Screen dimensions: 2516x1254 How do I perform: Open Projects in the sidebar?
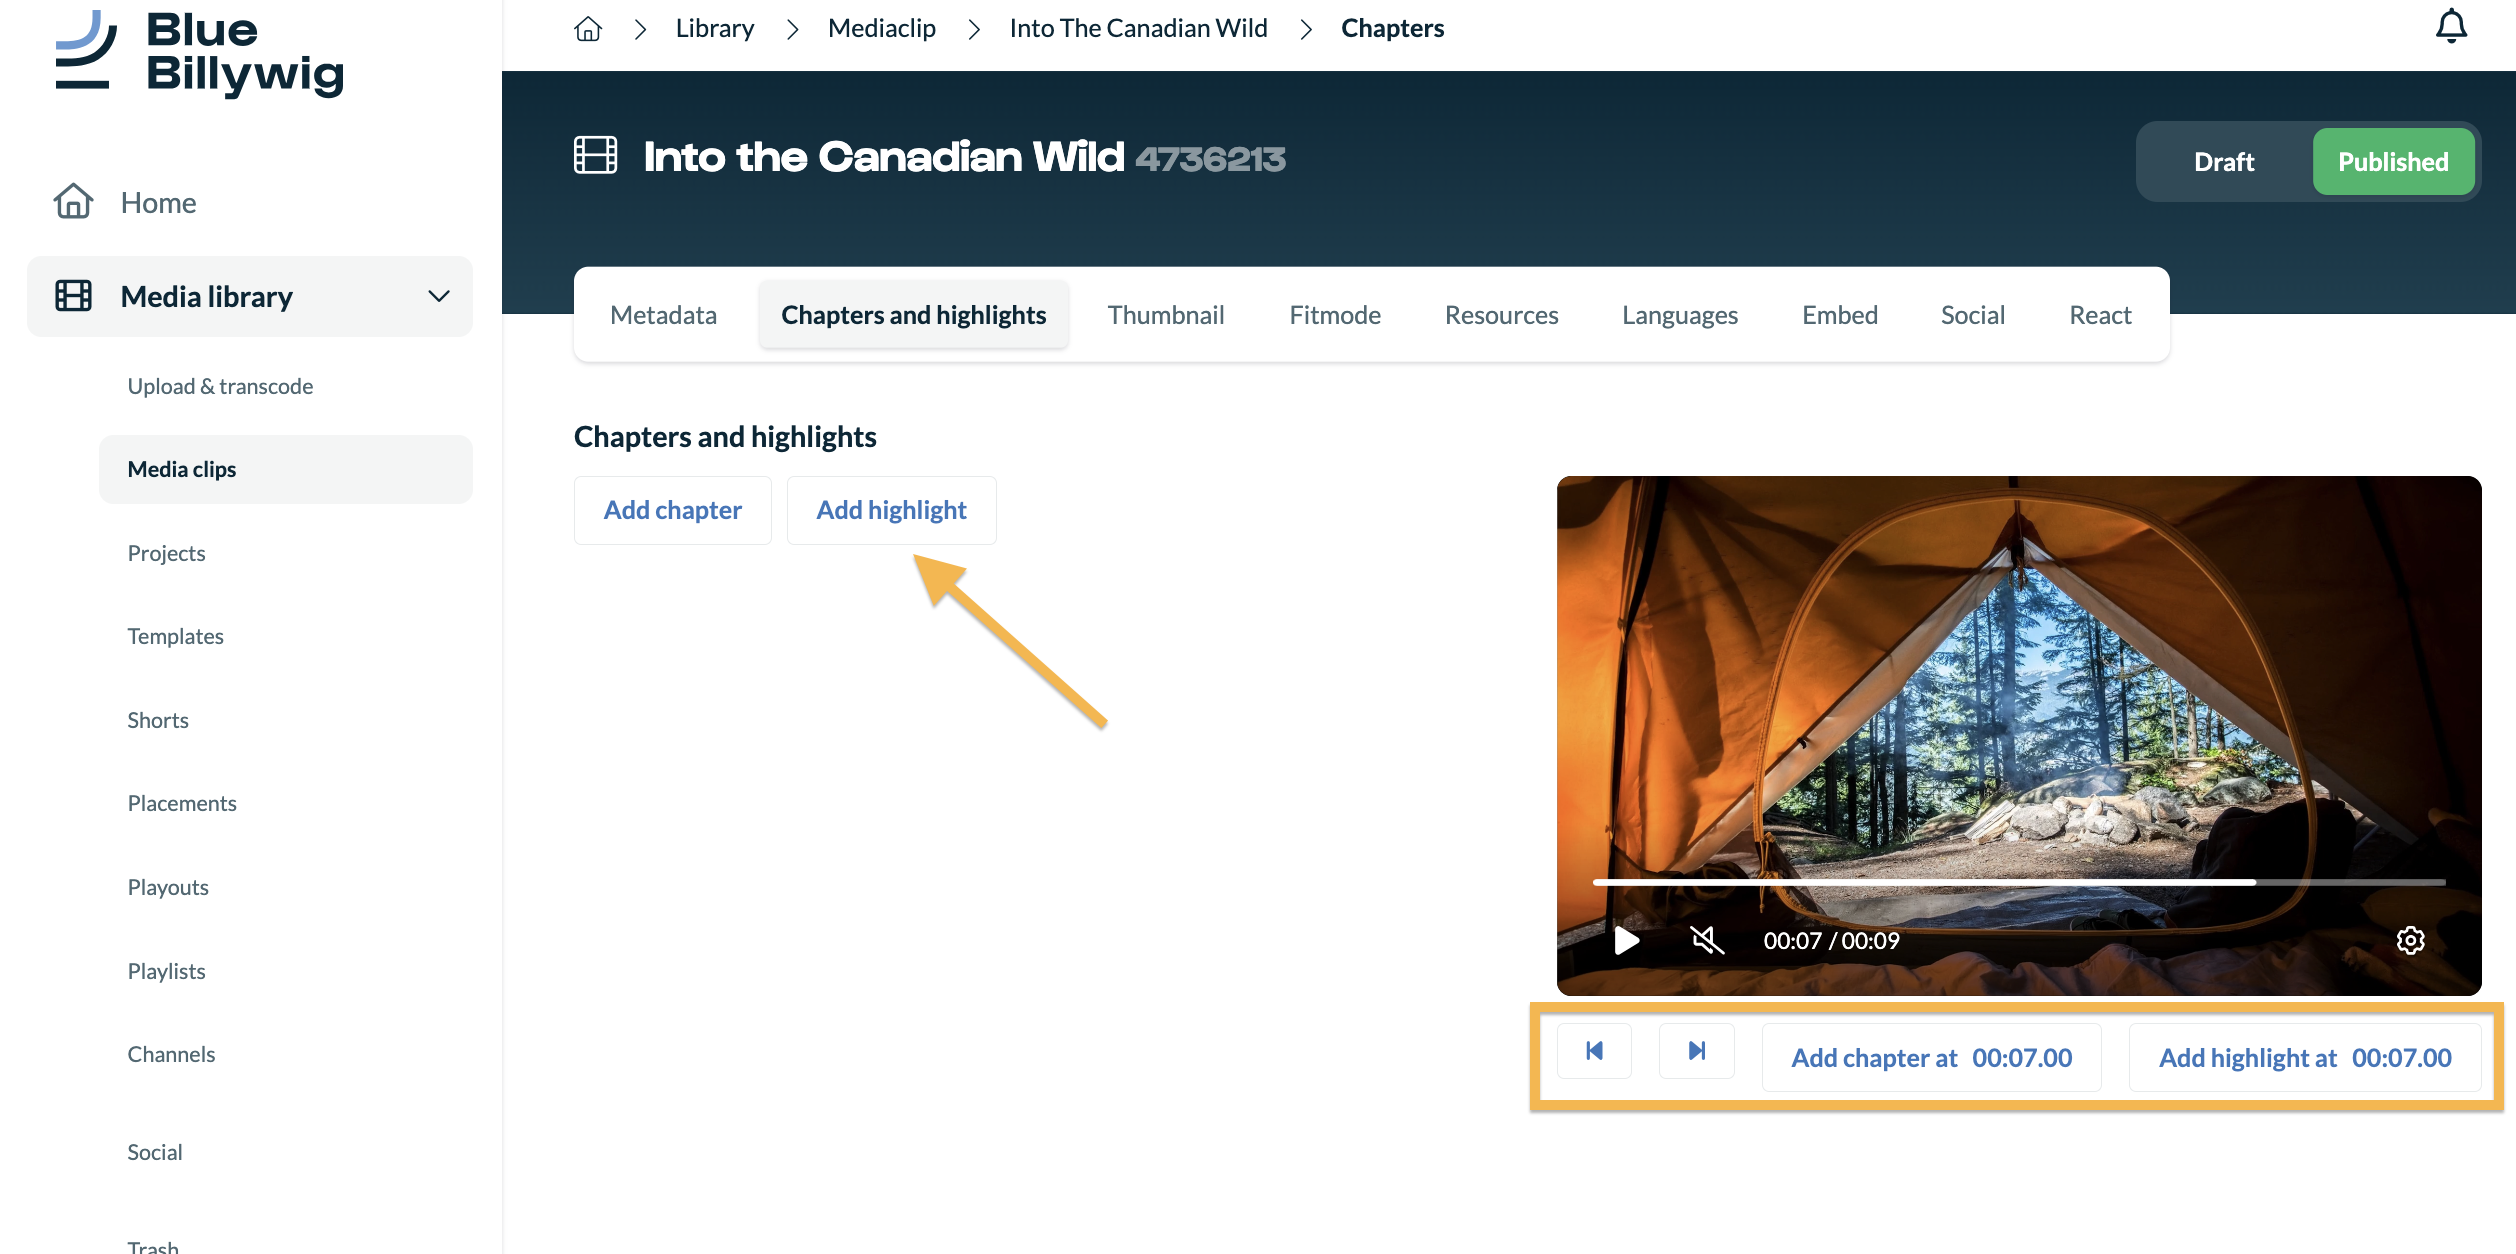coord(166,553)
